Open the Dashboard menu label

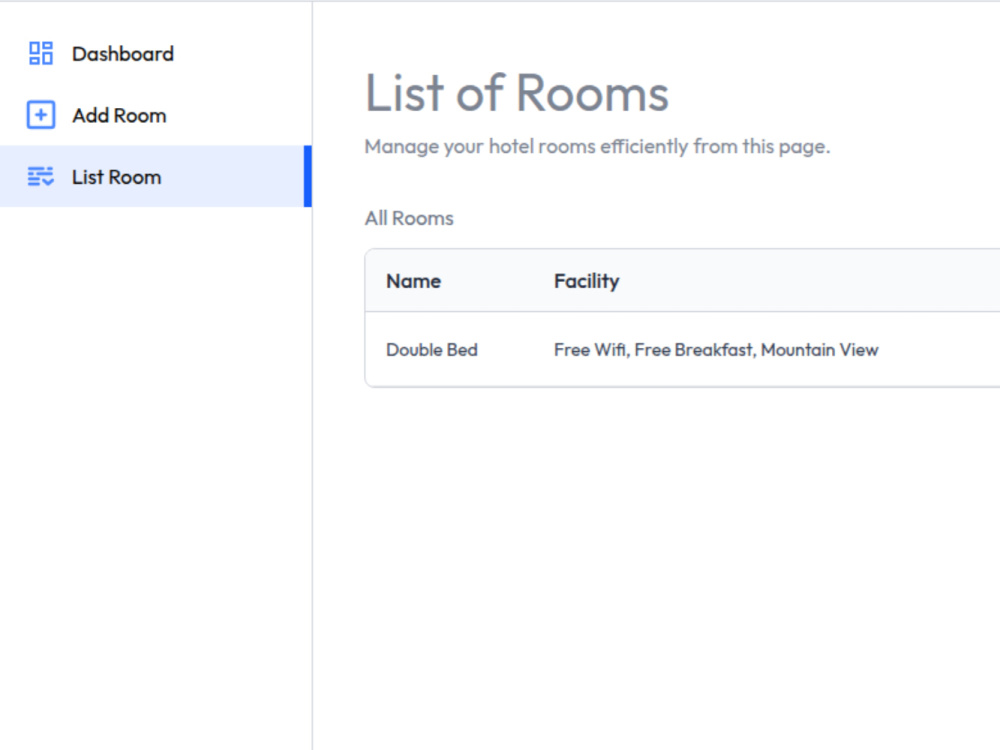[123, 54]
